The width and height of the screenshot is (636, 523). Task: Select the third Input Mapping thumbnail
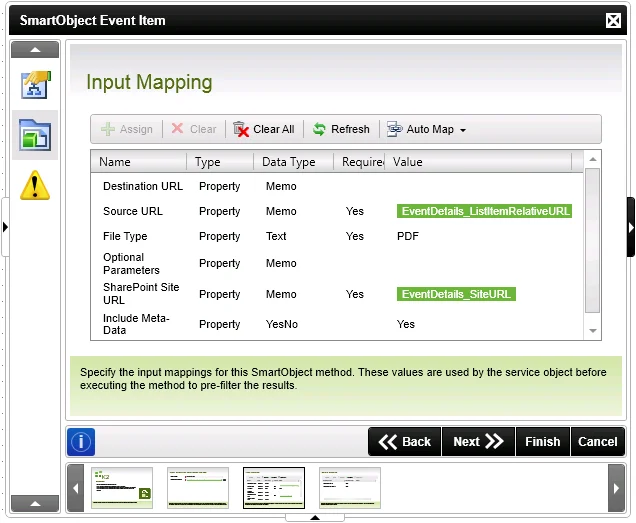point(274,488)
